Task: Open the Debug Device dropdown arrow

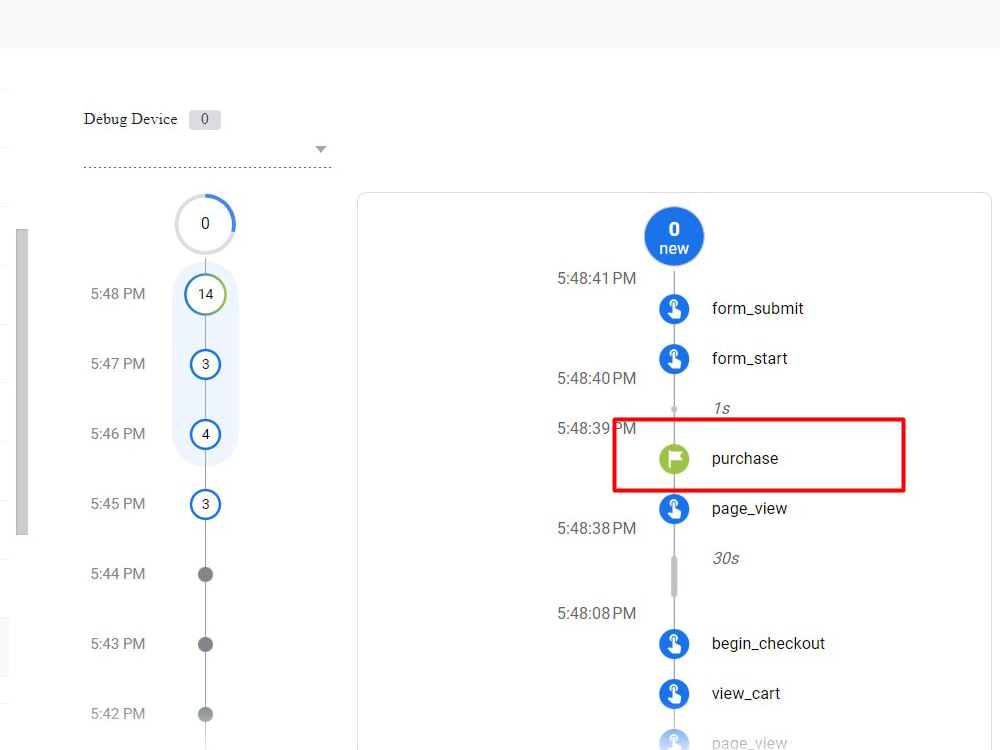Action: (321, 149)
